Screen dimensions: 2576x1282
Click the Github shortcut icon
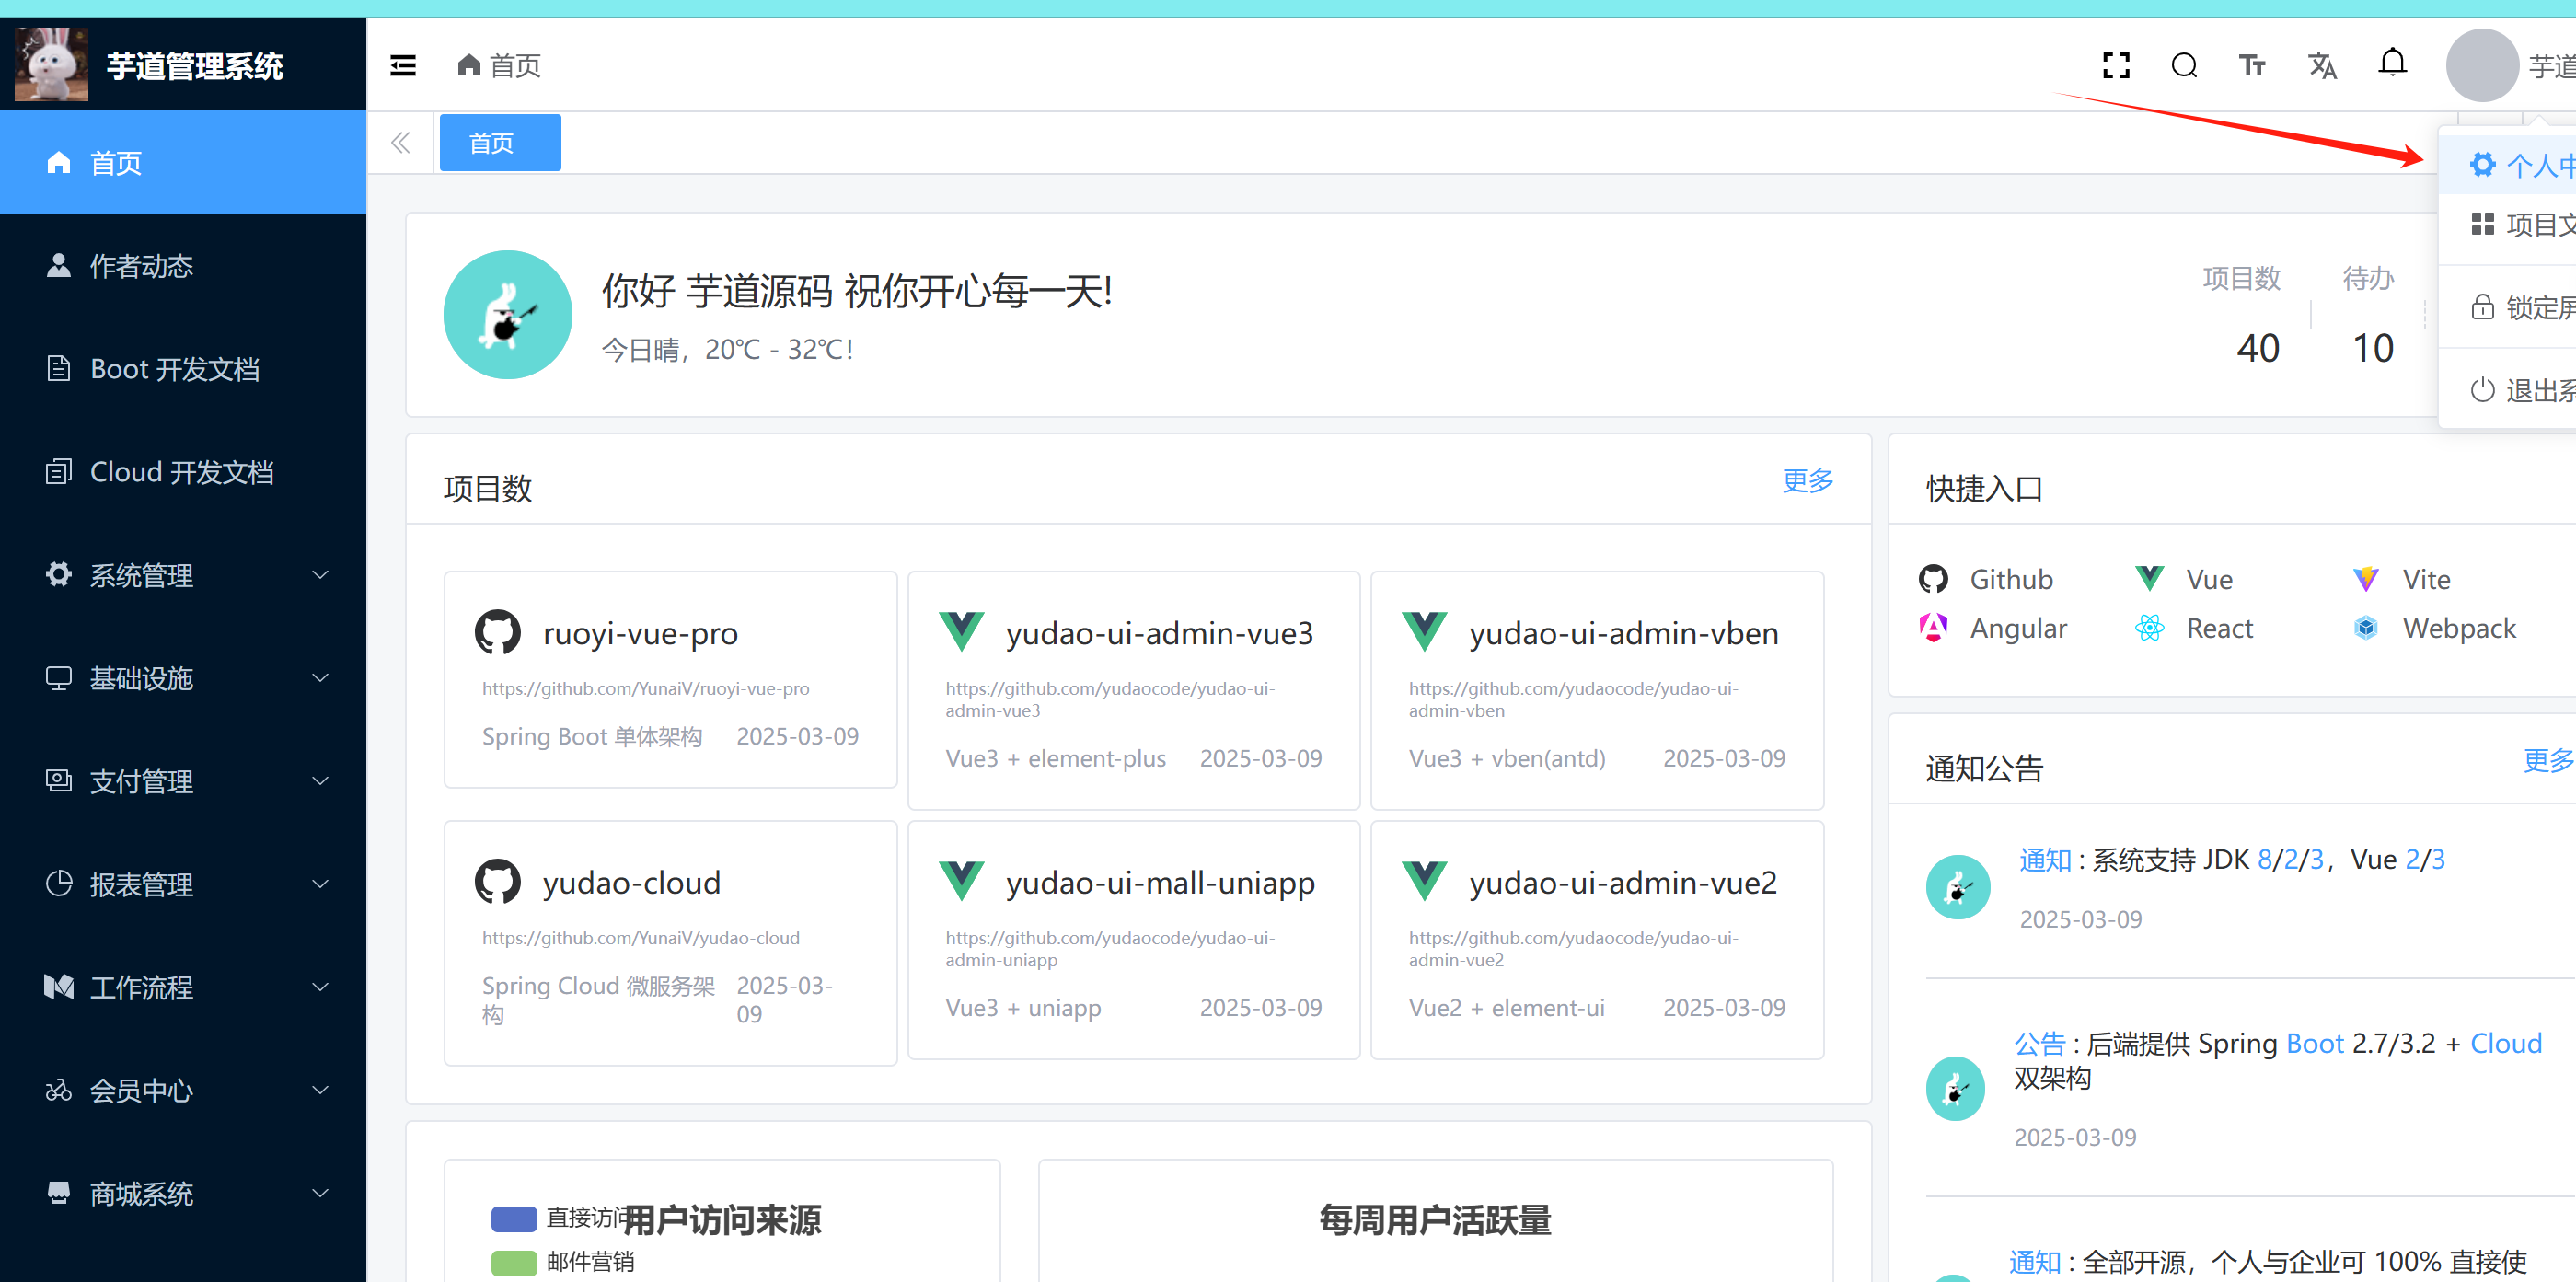pyautogui.click(x=1933, y=579)
